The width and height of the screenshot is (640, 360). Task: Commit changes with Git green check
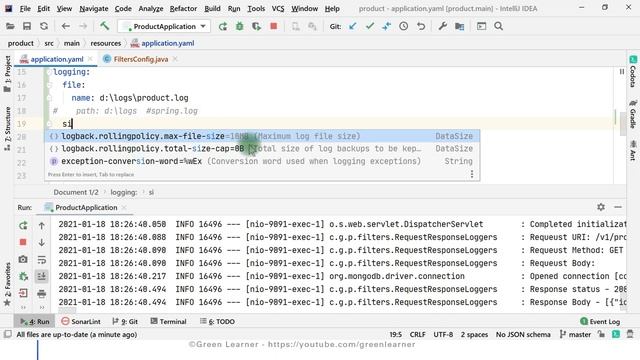370,27
